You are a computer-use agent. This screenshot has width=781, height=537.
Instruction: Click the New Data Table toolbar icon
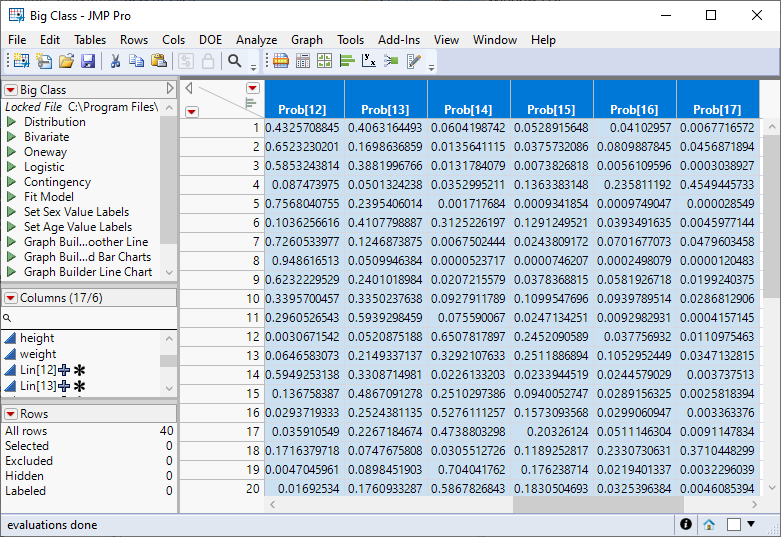[x=22, y=61]
